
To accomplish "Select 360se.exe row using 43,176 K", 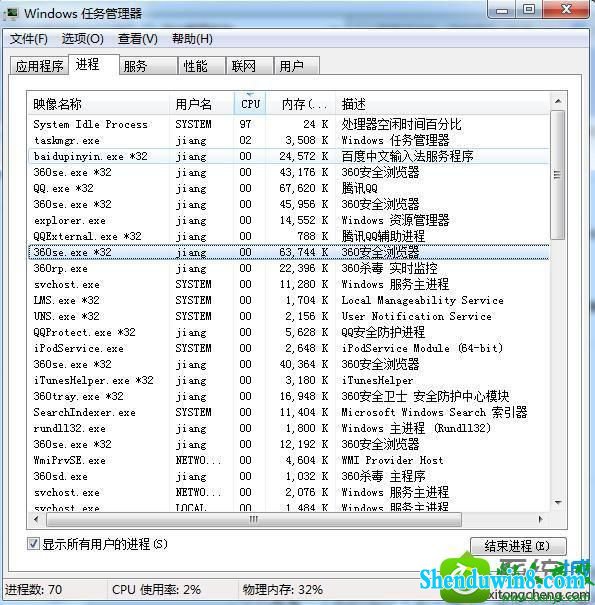I will pos(288,172).
